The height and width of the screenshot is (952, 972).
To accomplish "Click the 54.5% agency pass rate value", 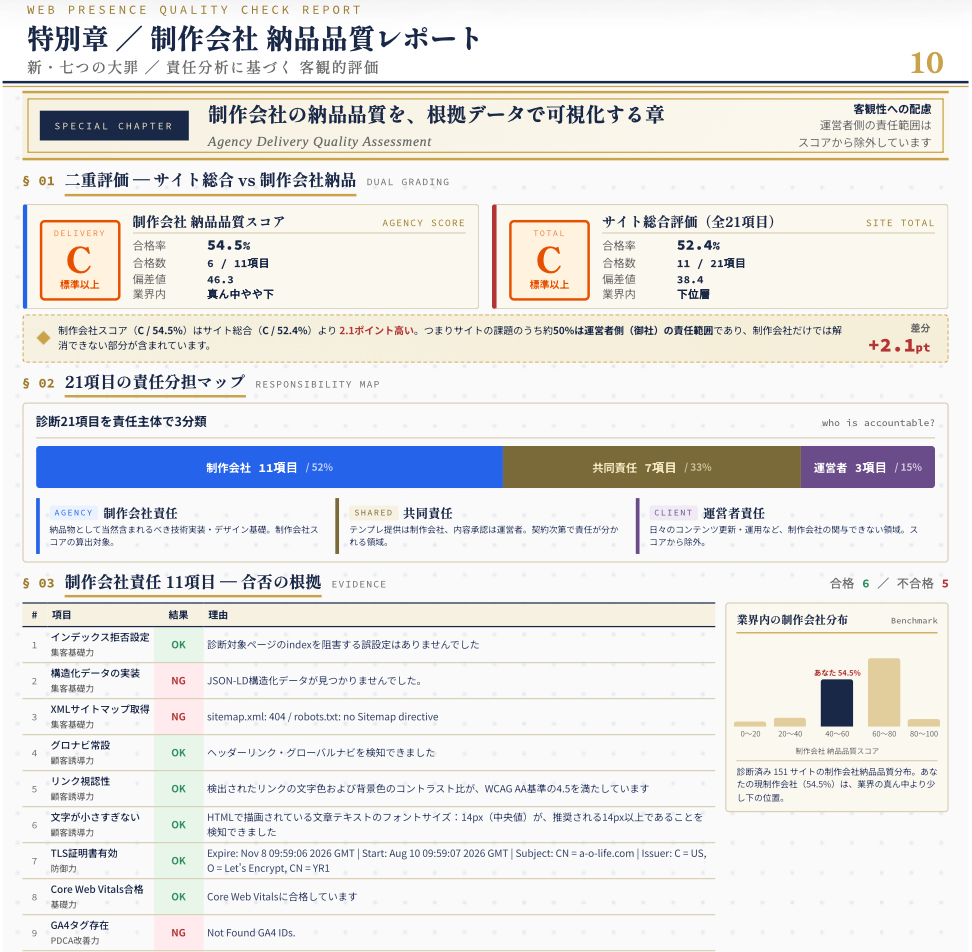I will click(229, 245).
